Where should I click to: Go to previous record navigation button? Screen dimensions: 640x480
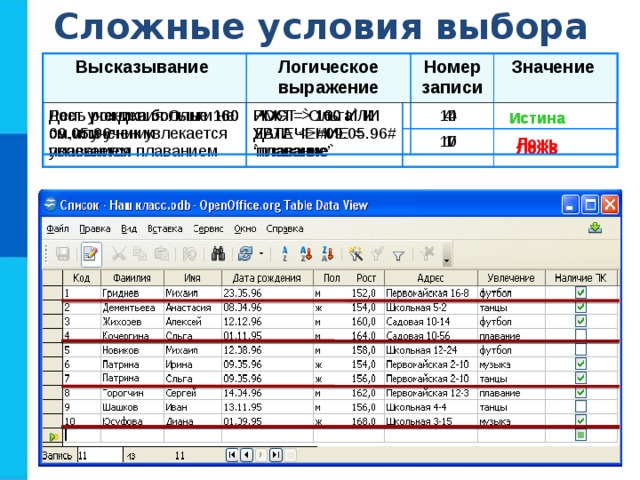[x=247, y=454]
